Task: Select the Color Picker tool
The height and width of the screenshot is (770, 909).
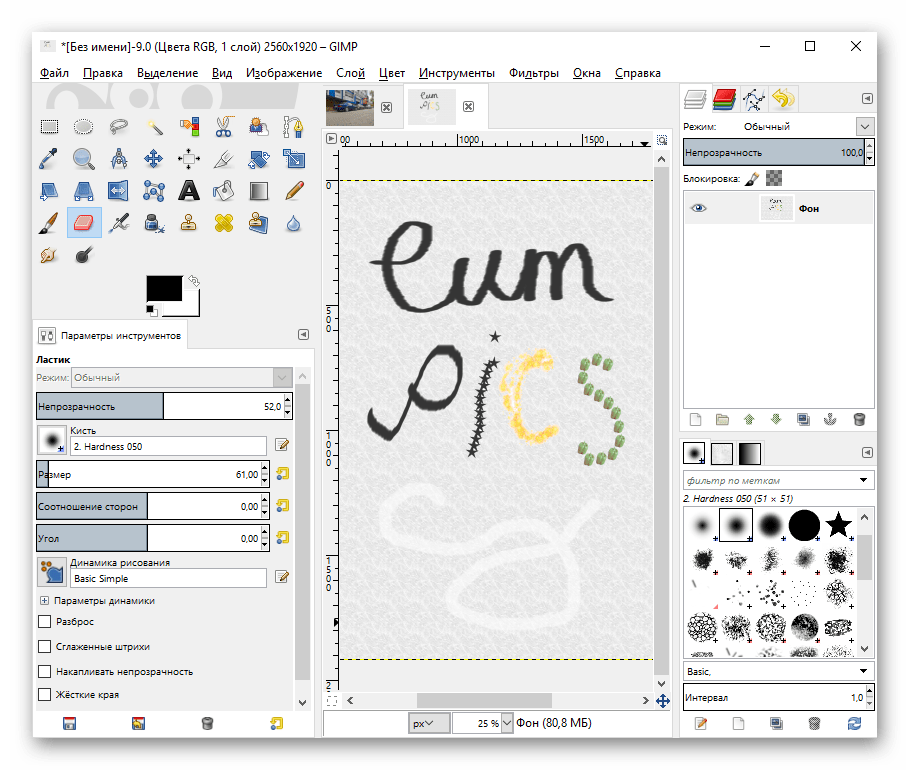Action: coord(49,158)
